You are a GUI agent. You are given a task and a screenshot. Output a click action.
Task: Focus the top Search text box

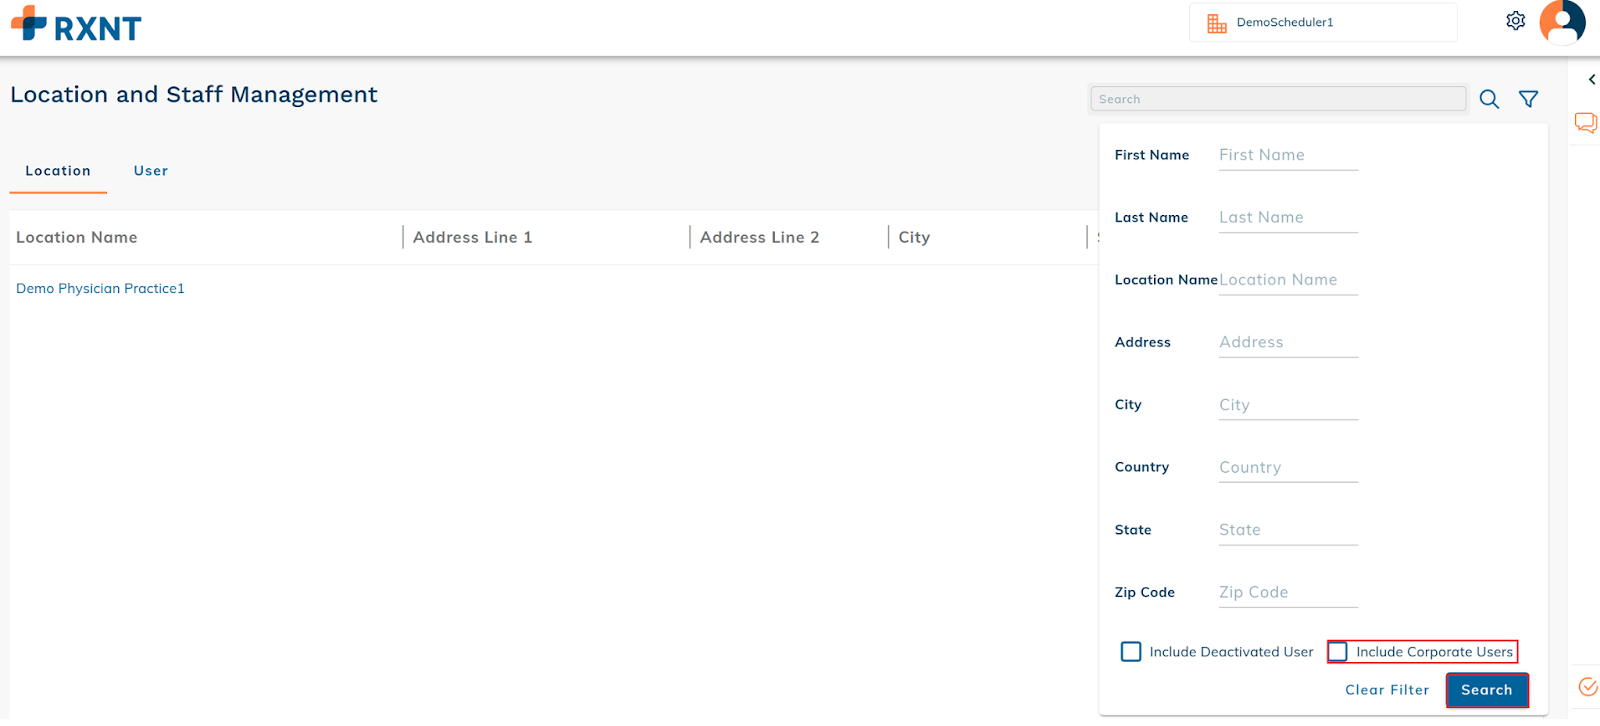(1277, 99)
